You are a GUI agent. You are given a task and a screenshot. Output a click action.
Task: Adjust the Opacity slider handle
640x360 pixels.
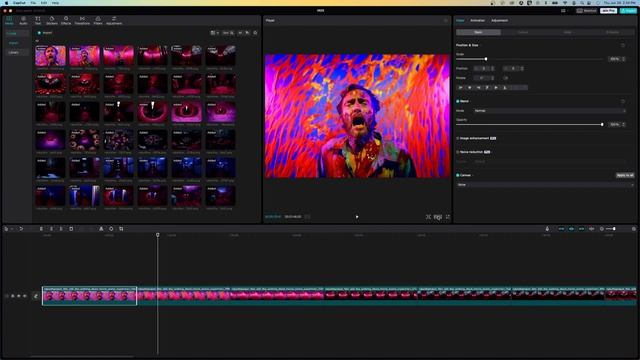click(602, 124)
